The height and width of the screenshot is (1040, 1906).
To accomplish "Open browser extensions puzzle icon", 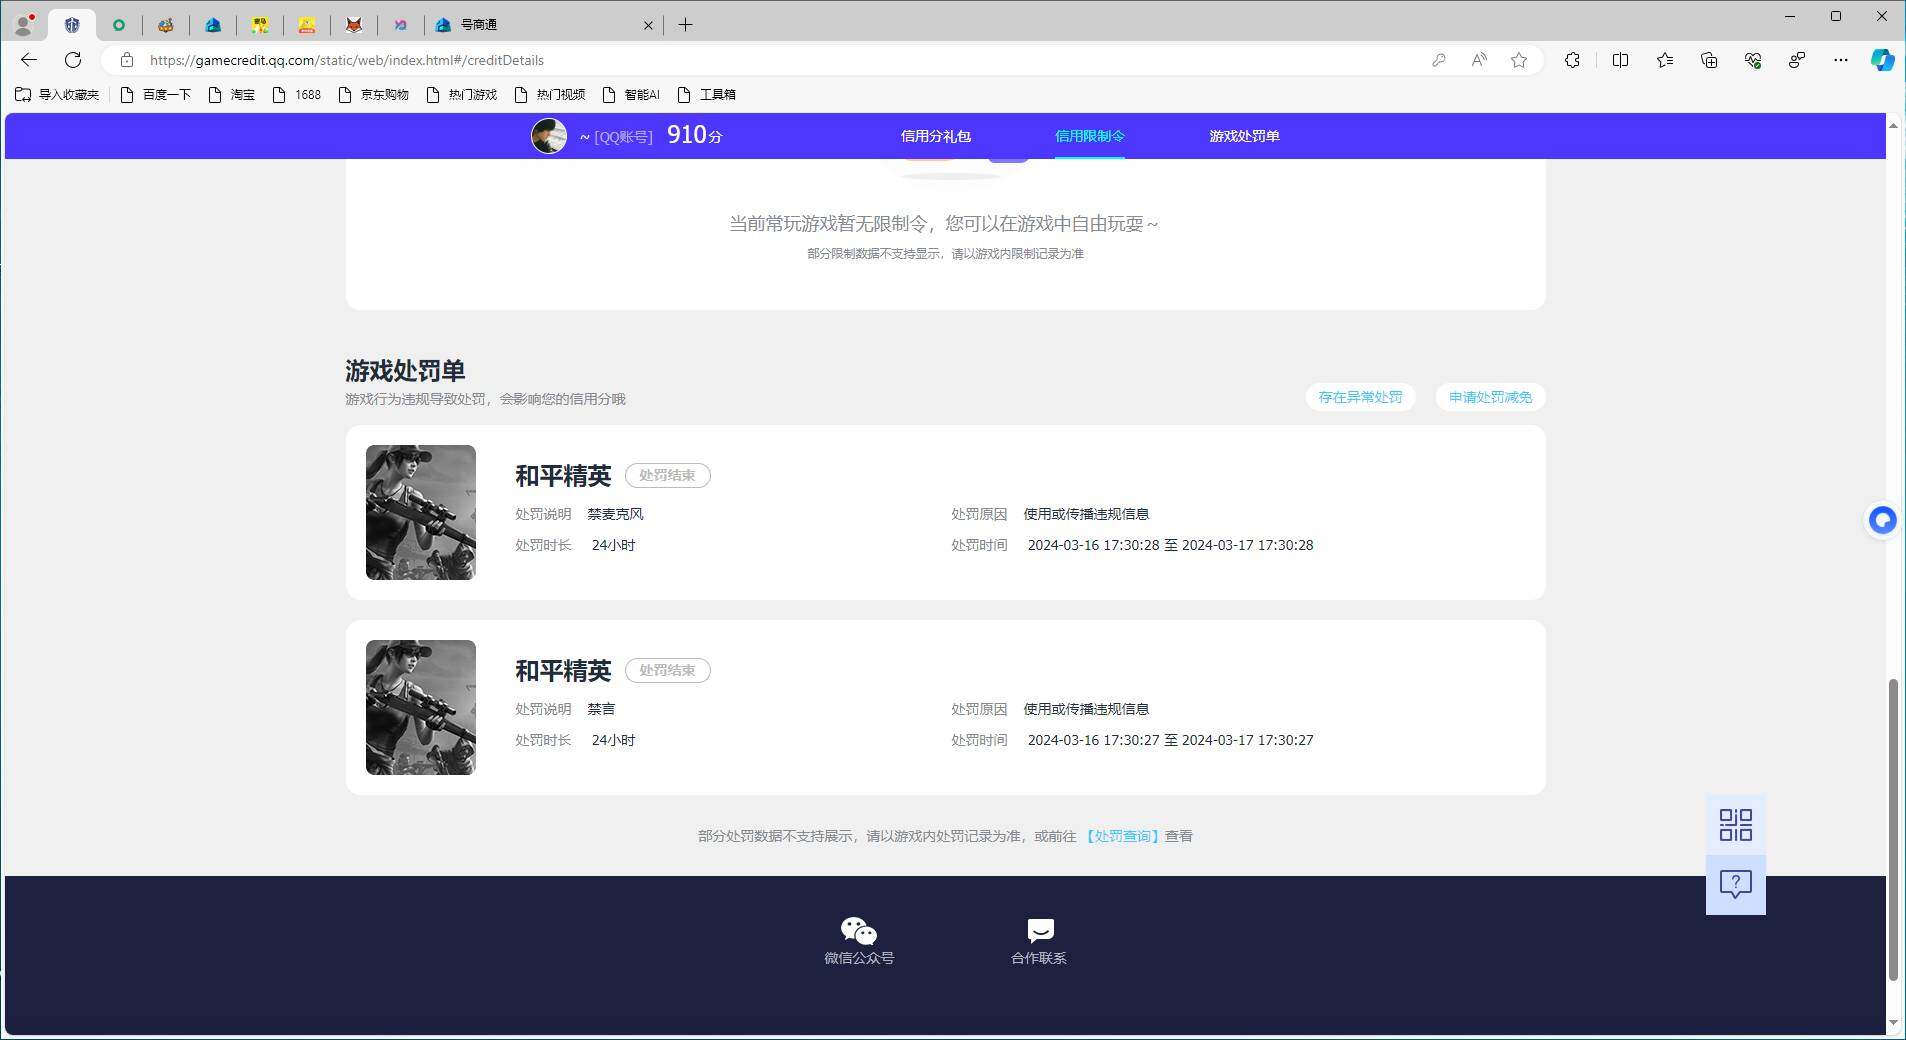I will 1572,60.
